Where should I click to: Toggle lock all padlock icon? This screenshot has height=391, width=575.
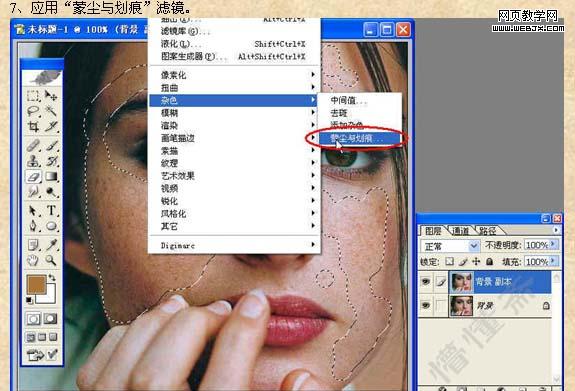click(x=489, y=262)
